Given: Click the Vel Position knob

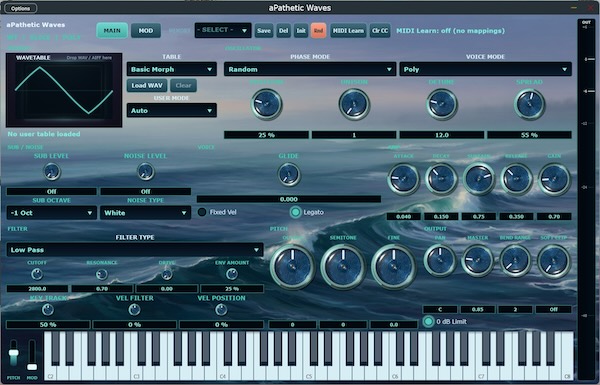Looking at the screenshot, I should [221, 309].
